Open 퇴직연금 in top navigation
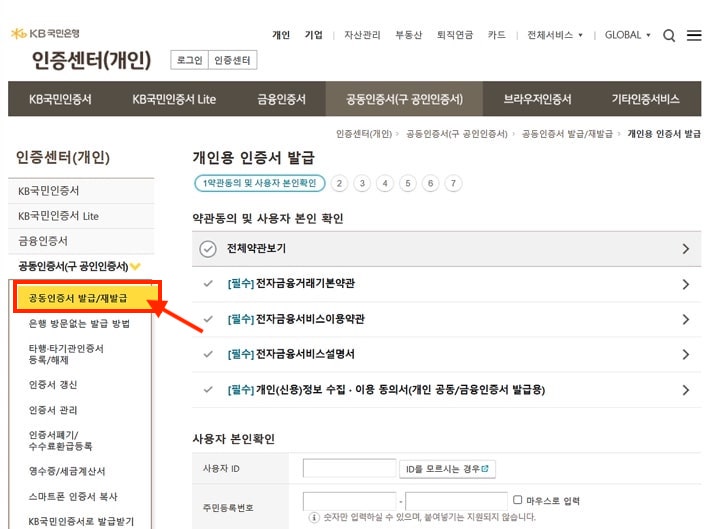The height and width of the screenshot is (529, 720). (455, 35)
